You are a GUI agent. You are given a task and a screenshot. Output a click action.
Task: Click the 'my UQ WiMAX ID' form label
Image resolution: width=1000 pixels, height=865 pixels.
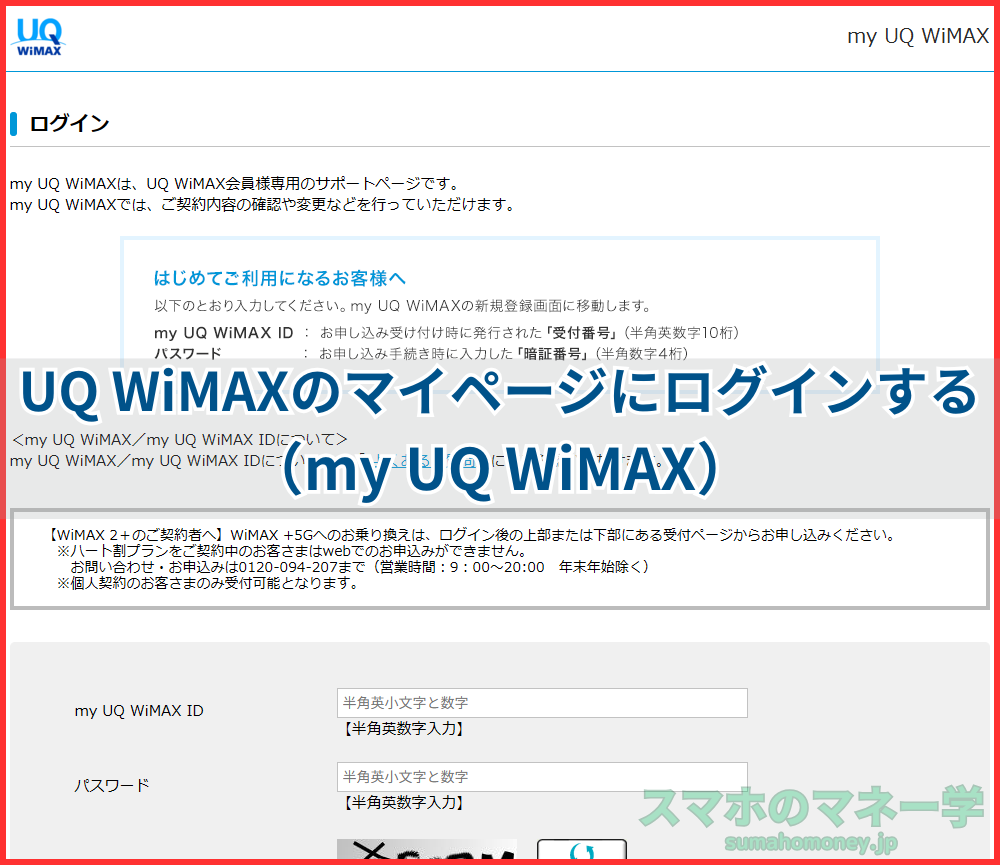pyautogui.click(x=139, y=711)
